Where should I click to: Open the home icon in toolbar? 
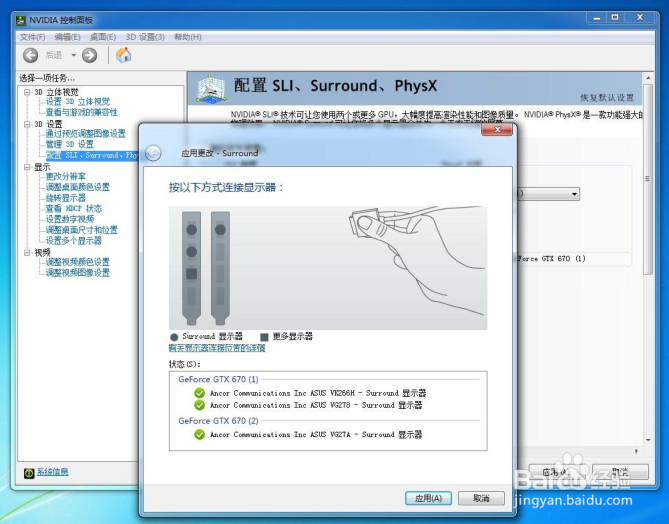pos(123,55)
